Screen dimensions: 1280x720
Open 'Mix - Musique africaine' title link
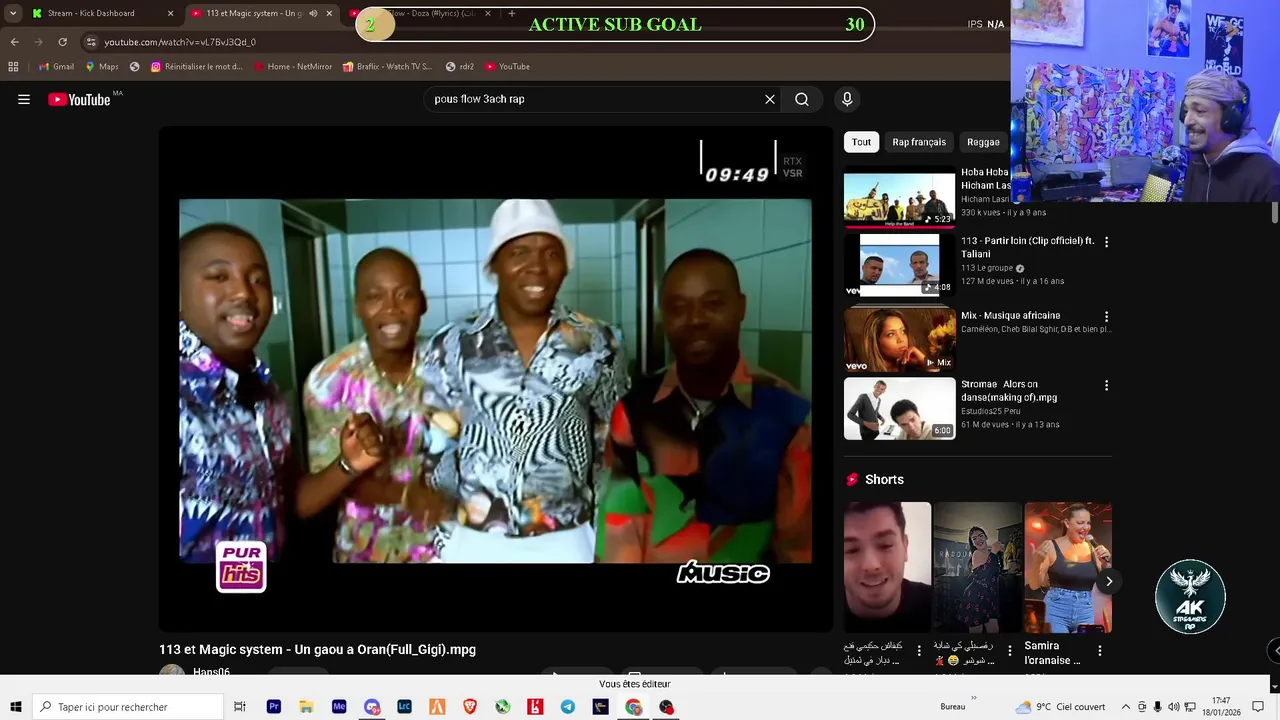(1010, 316)
